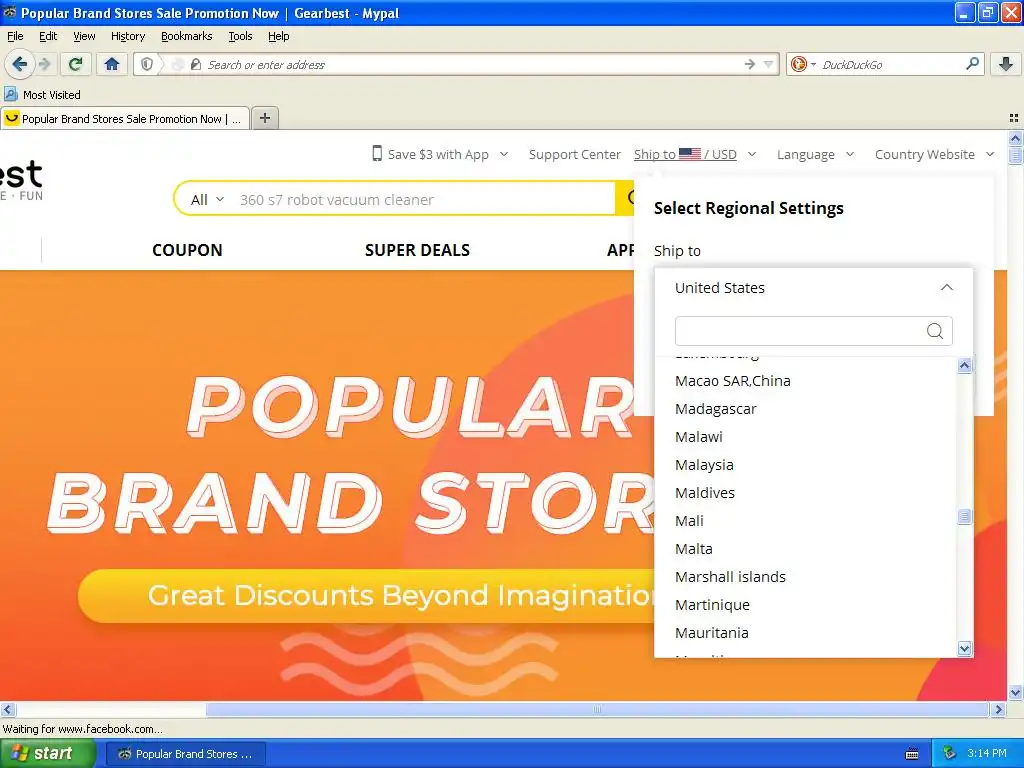The image size is (1024, 768).
Task: Click the keyboard icon in system tray
Action: [912, 754]
